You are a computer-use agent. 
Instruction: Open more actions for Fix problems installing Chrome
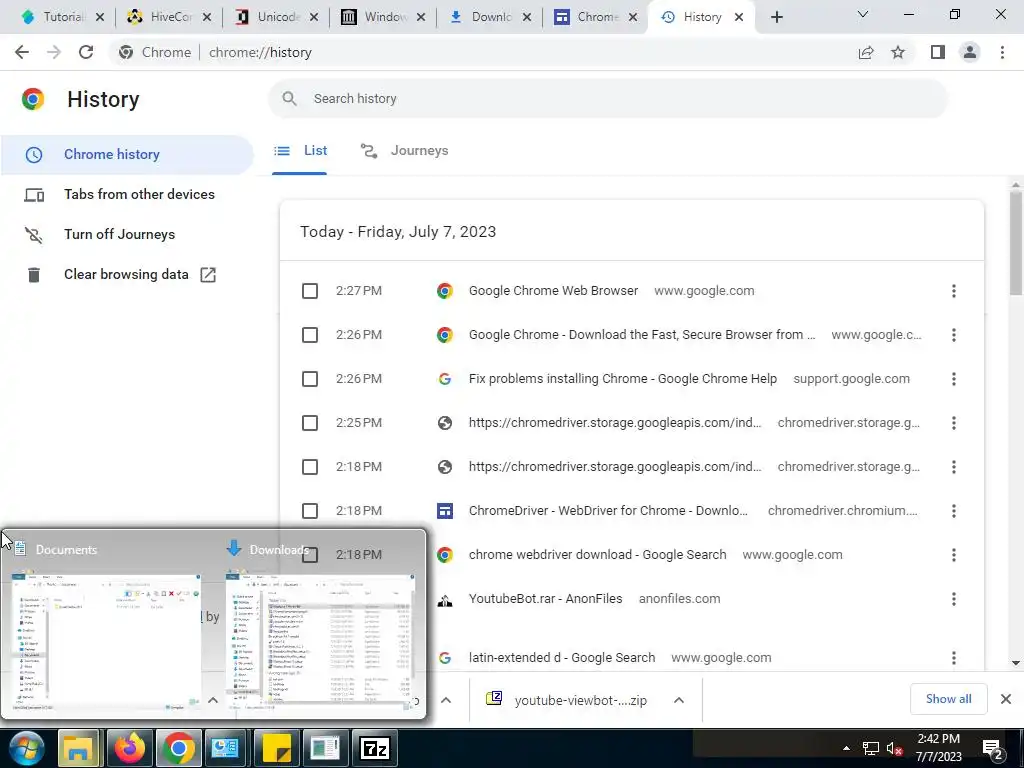953,379
